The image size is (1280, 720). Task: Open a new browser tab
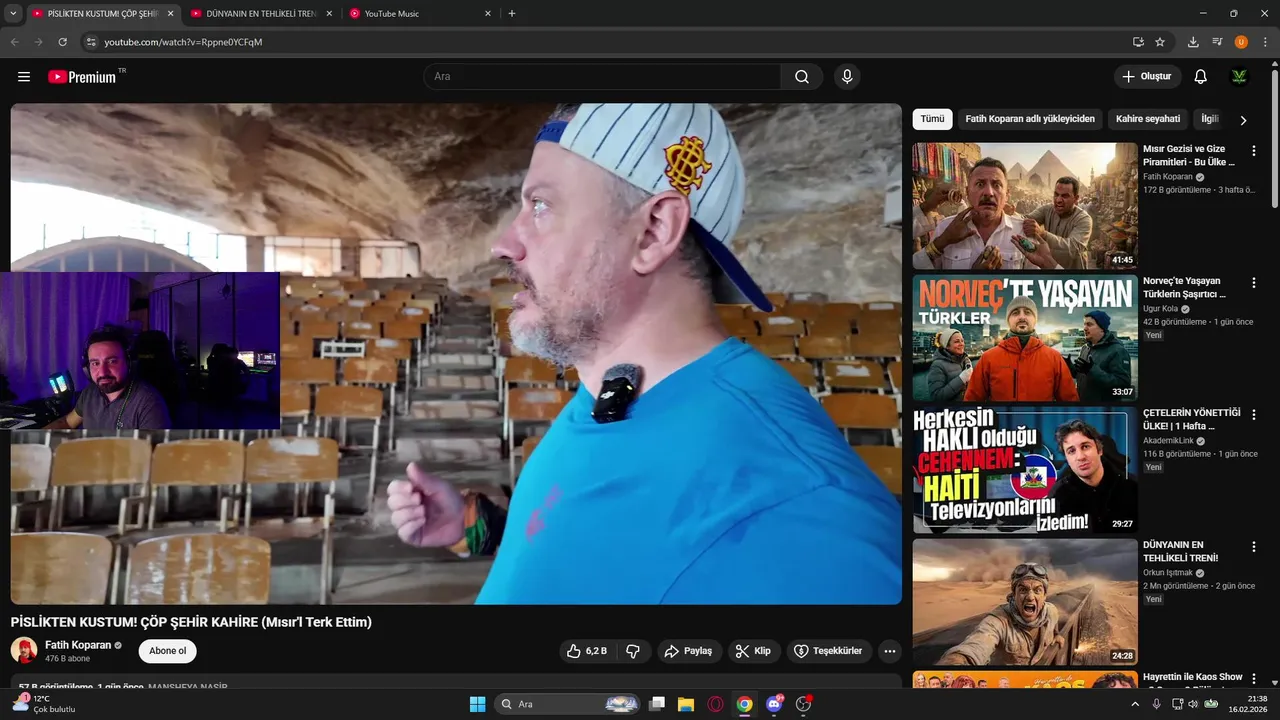(512, 14)
